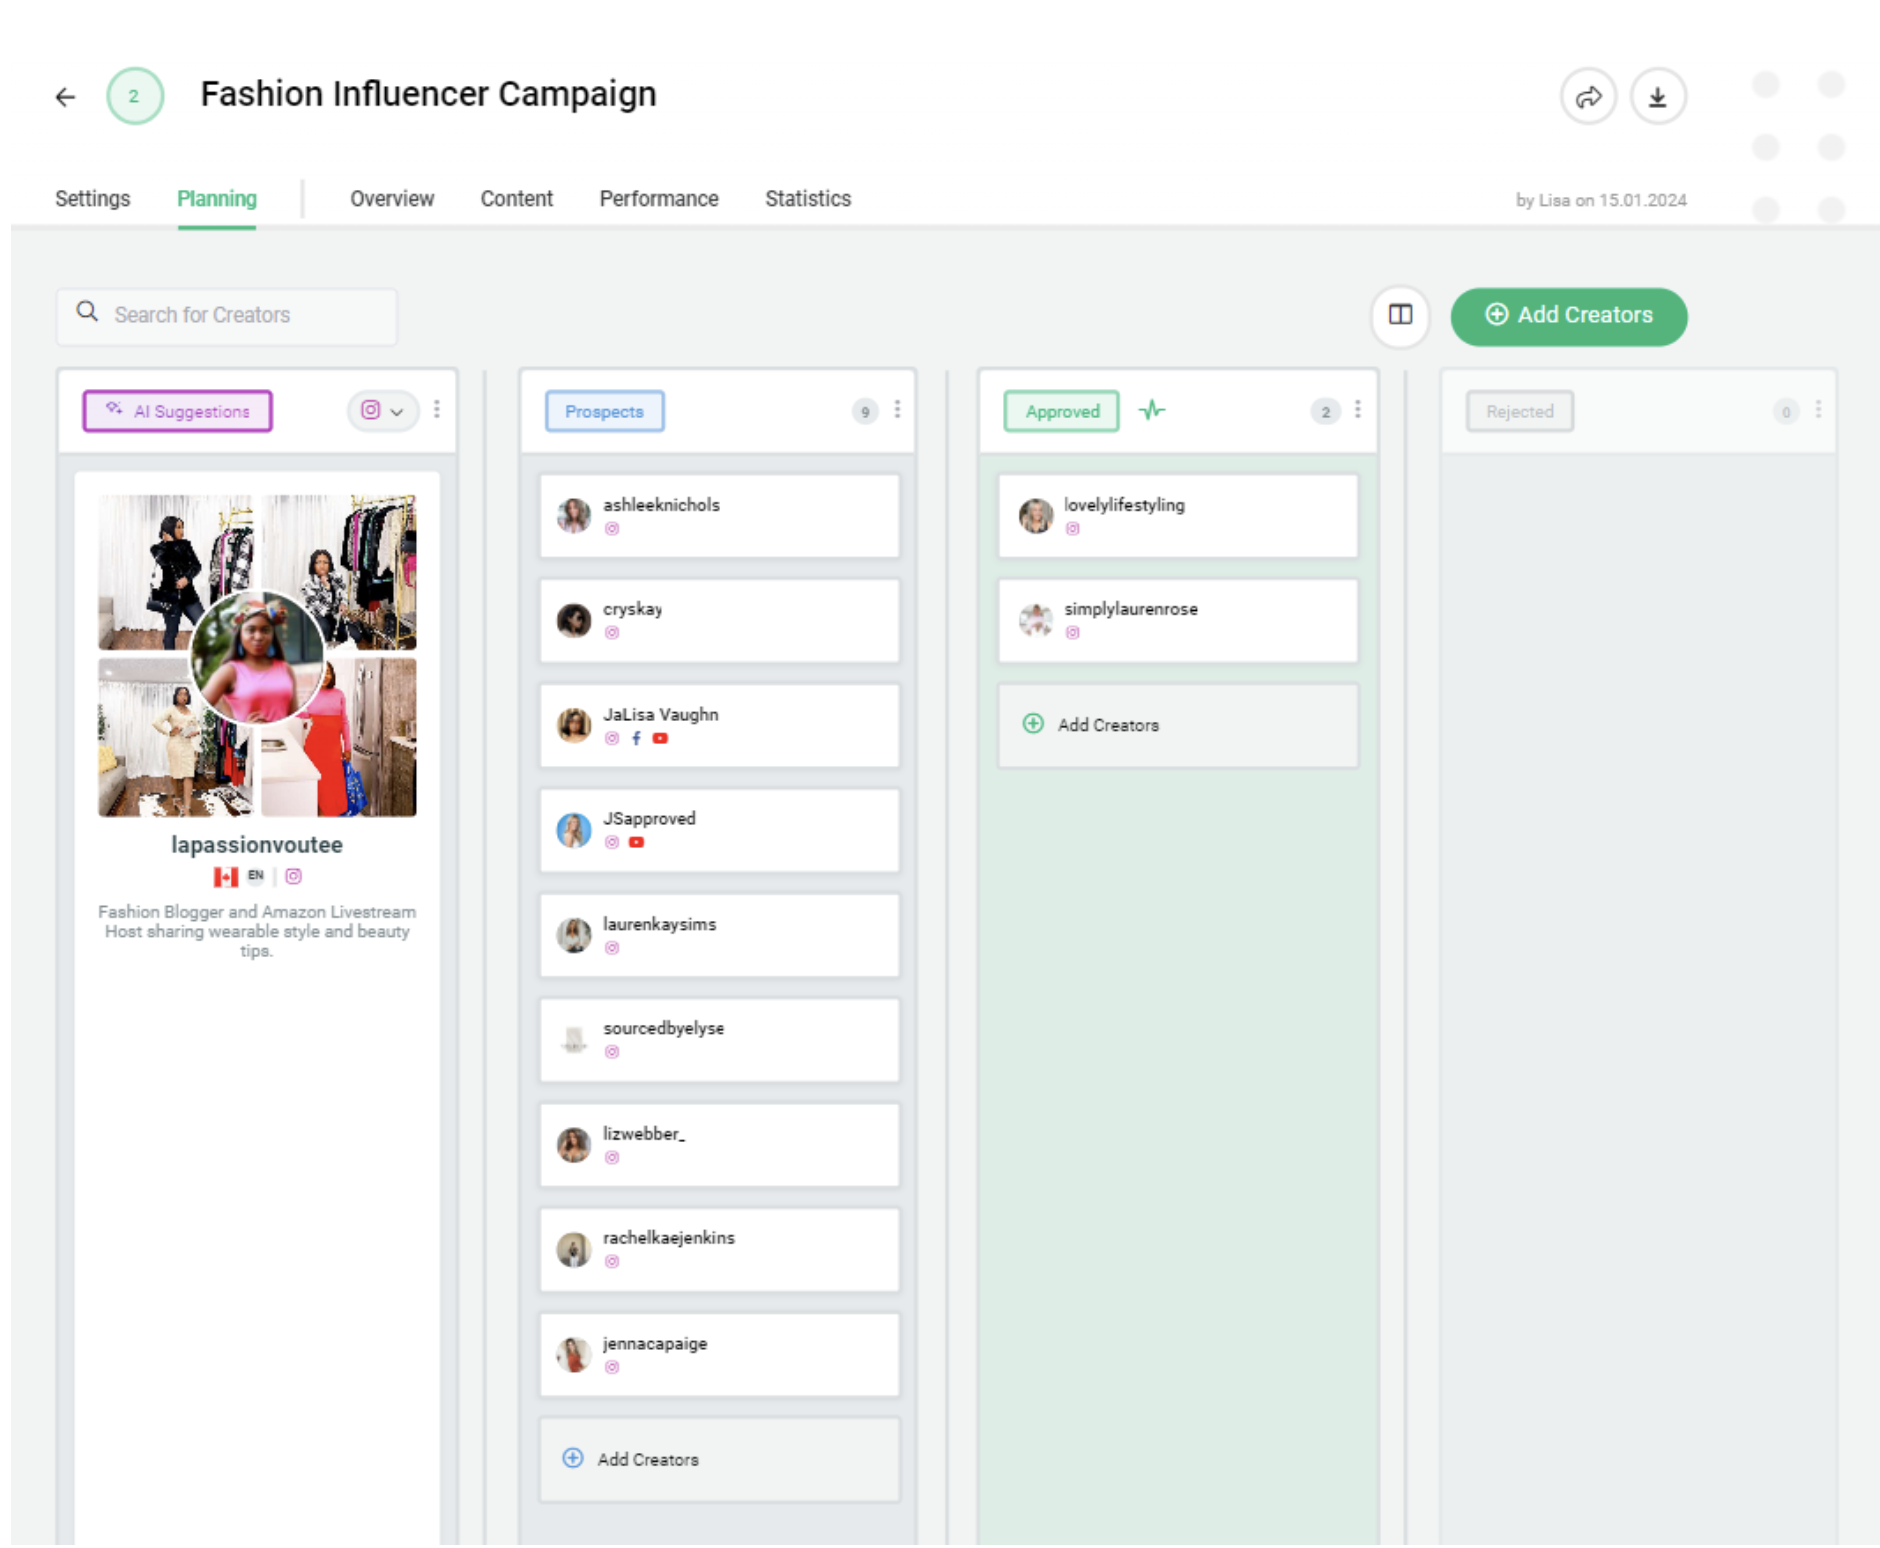The width and height of the screenshot is (1880, 1548).
Task: Click the green Add Creators button
Action: [1568, 315]
